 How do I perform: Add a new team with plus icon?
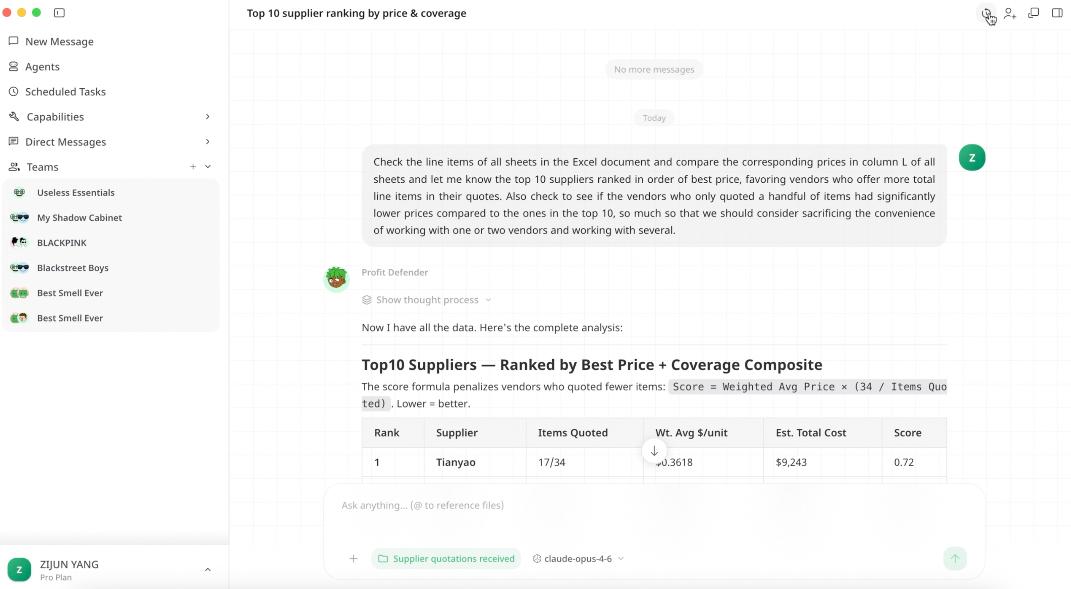pos(193,167)
